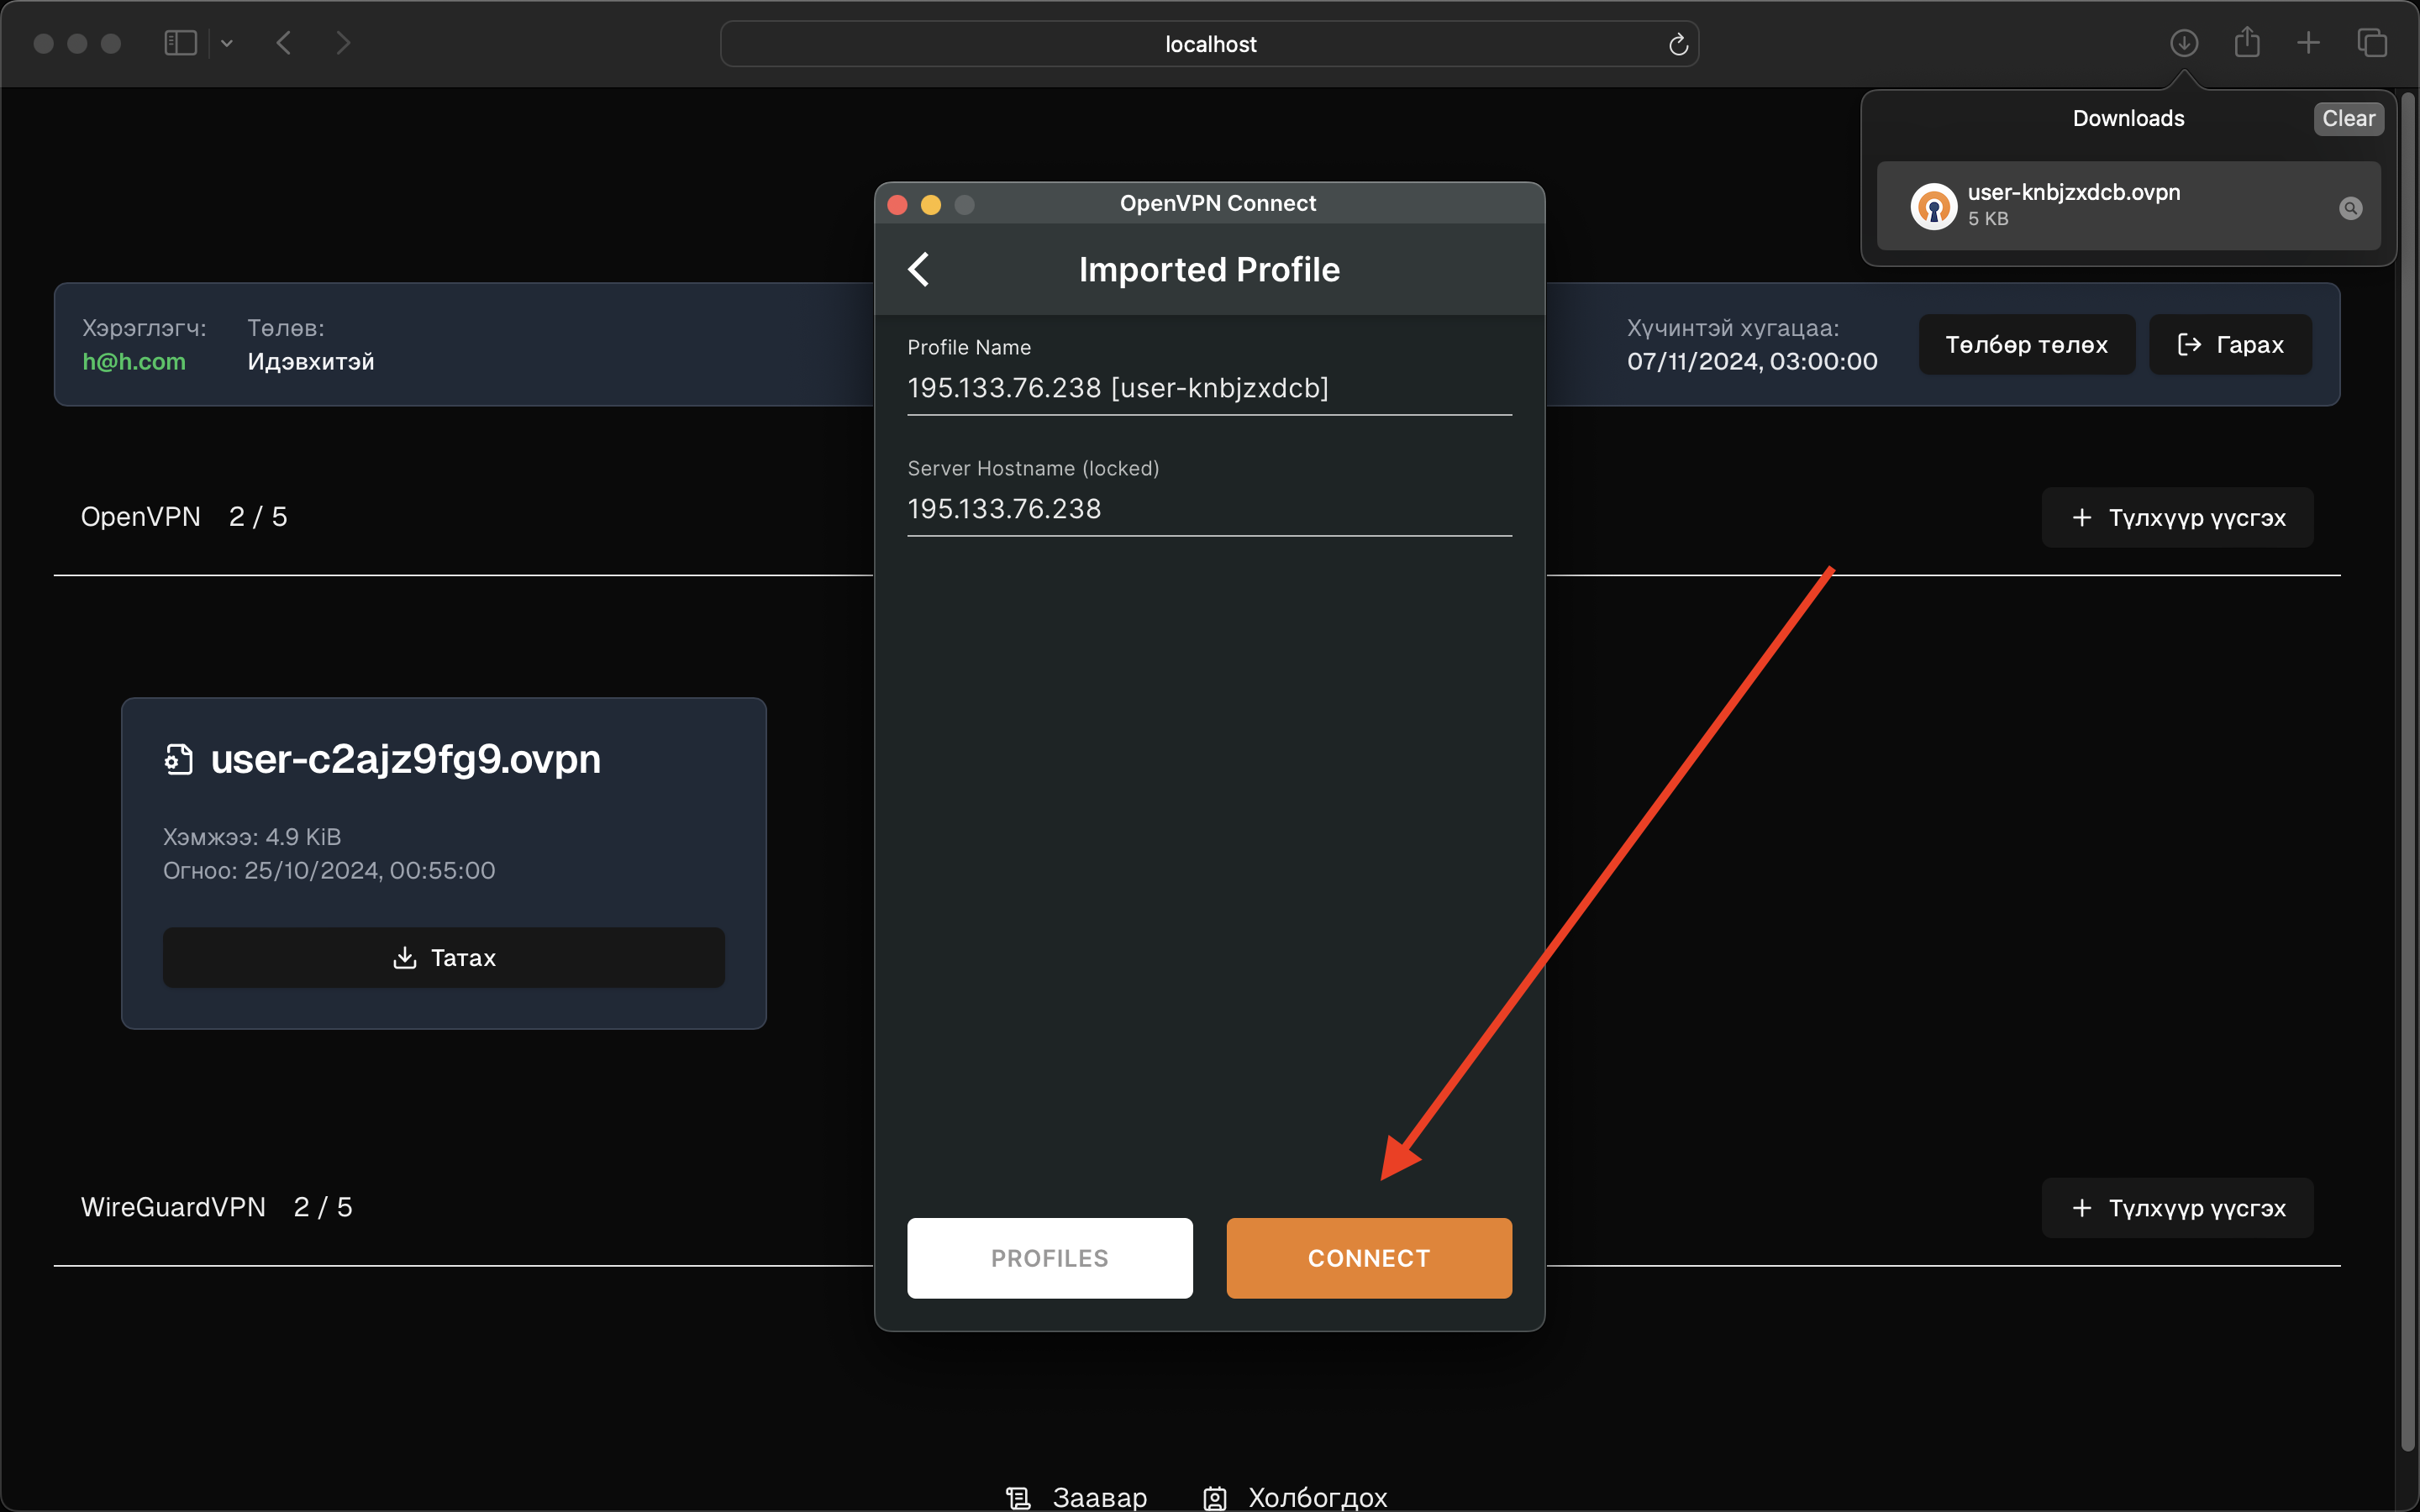Close the OpenVPN Connect window

pos(897,204)
